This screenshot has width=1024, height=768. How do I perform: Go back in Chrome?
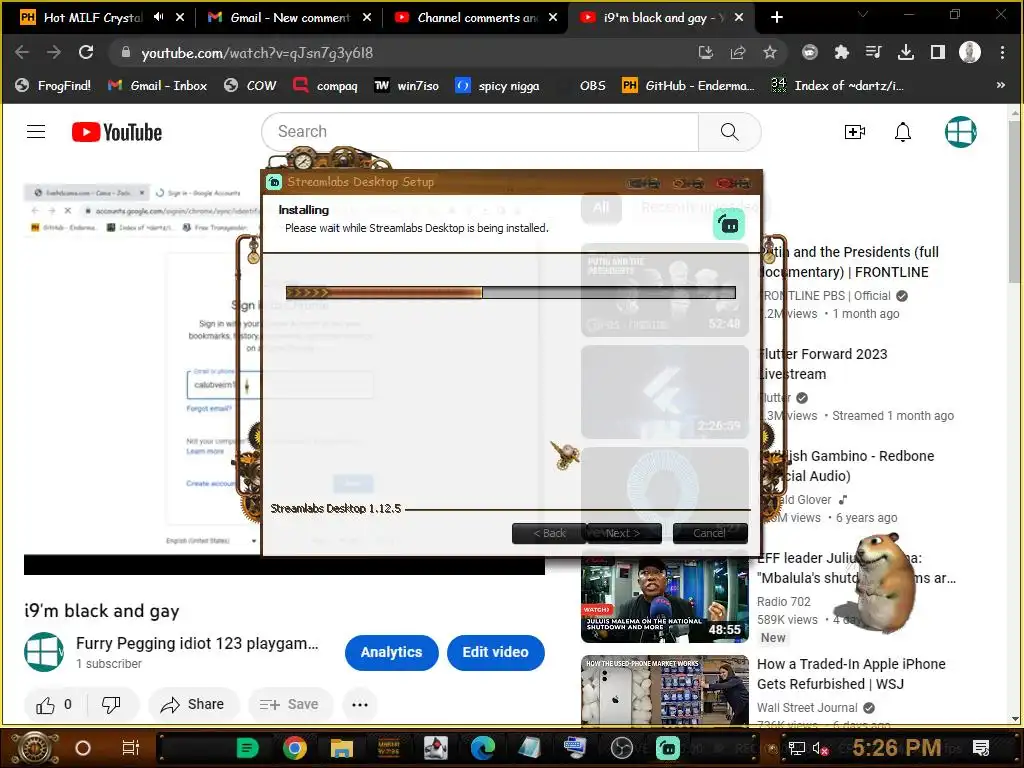pyautogui.click(x=22, y=52)
